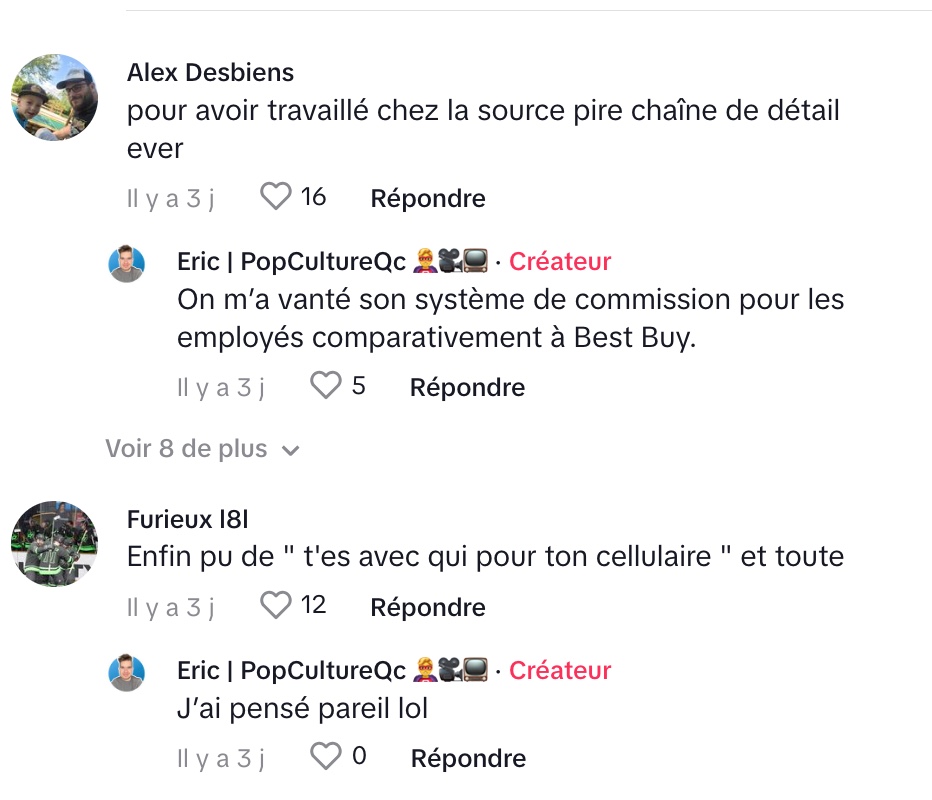Like Alex Desbiens's comment with the heart
This screenshot has height=800, width=932.
click(275, 197)
